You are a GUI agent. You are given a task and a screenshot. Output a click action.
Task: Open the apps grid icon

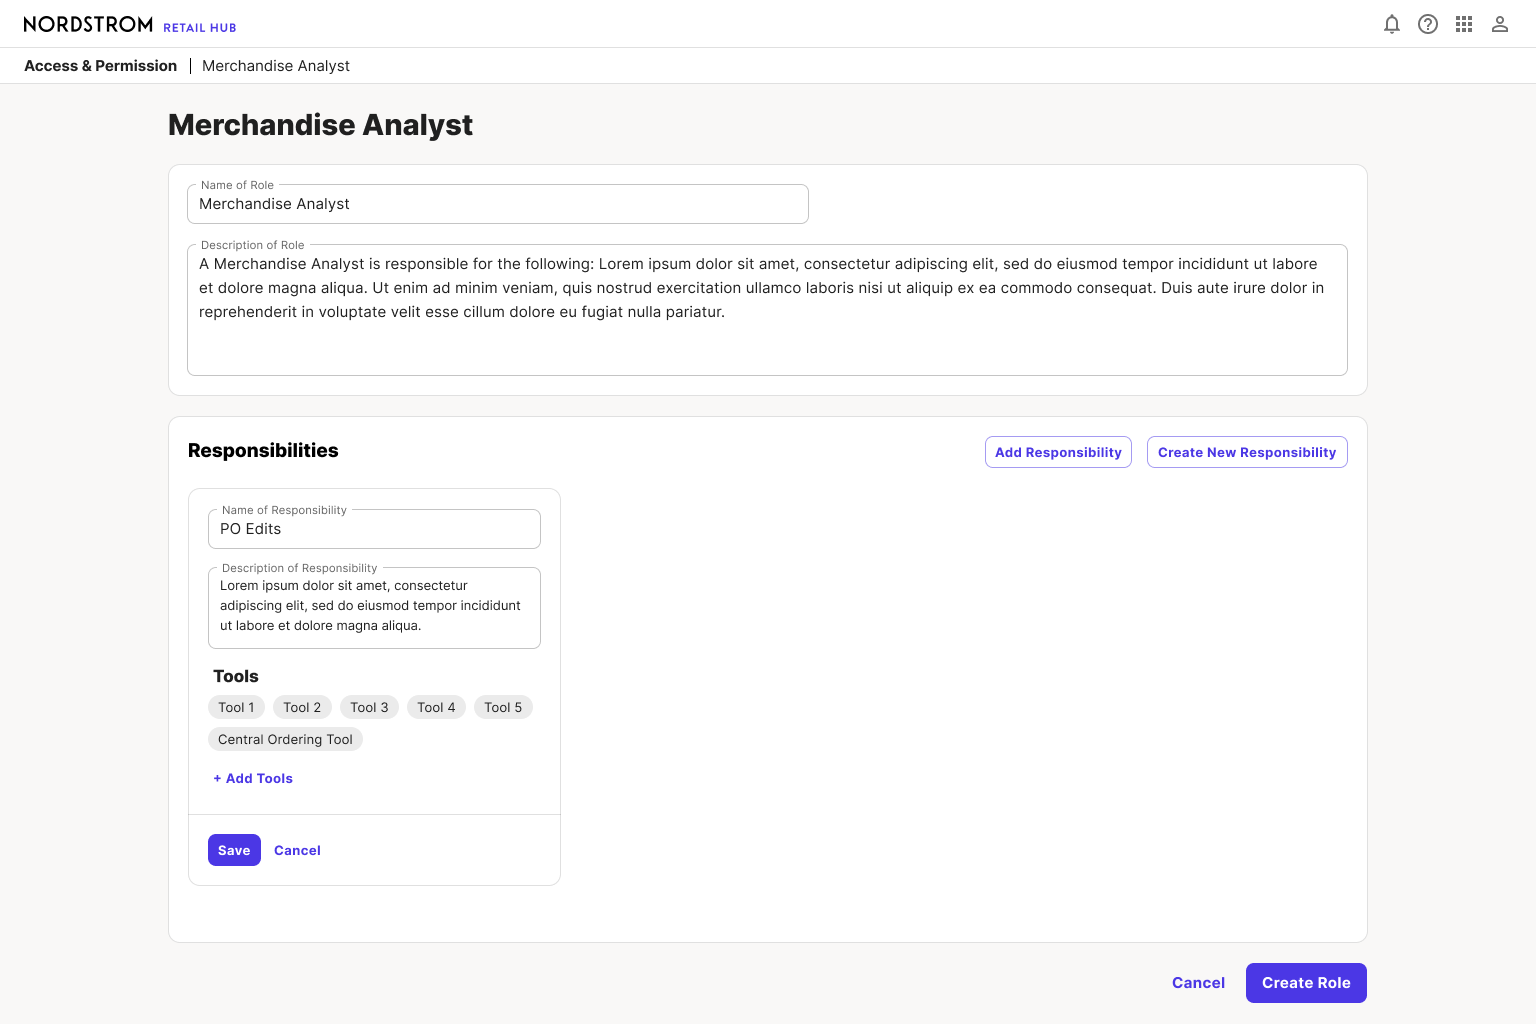1464,24
